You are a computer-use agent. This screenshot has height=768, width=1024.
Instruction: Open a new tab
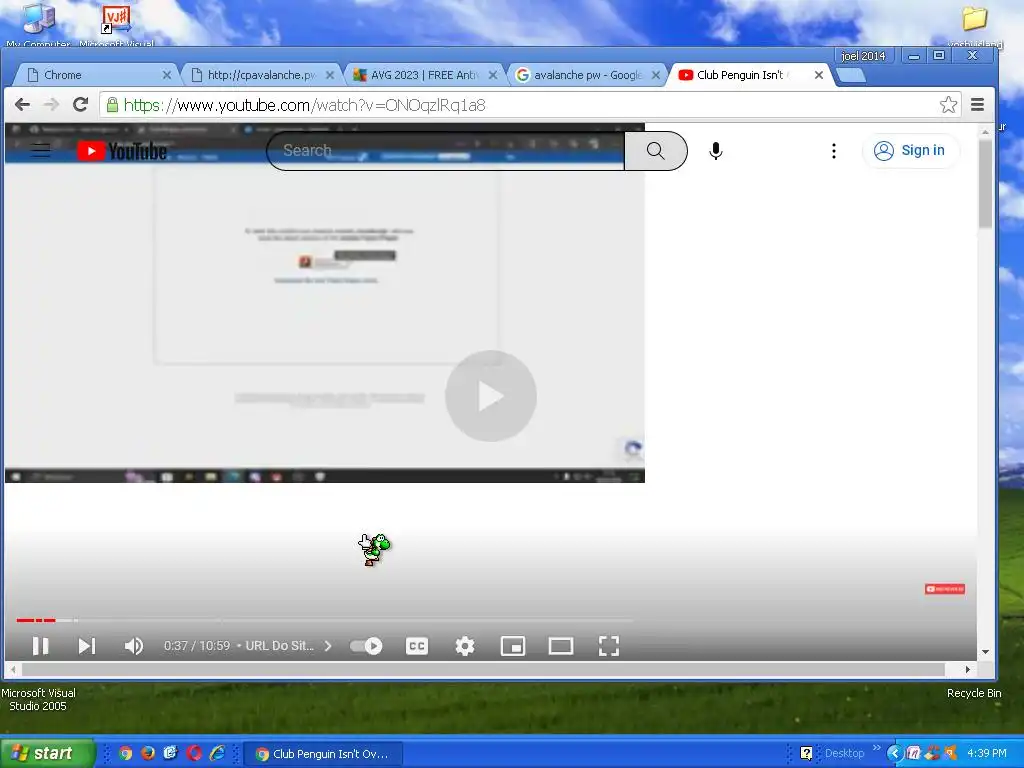point(851,76)
